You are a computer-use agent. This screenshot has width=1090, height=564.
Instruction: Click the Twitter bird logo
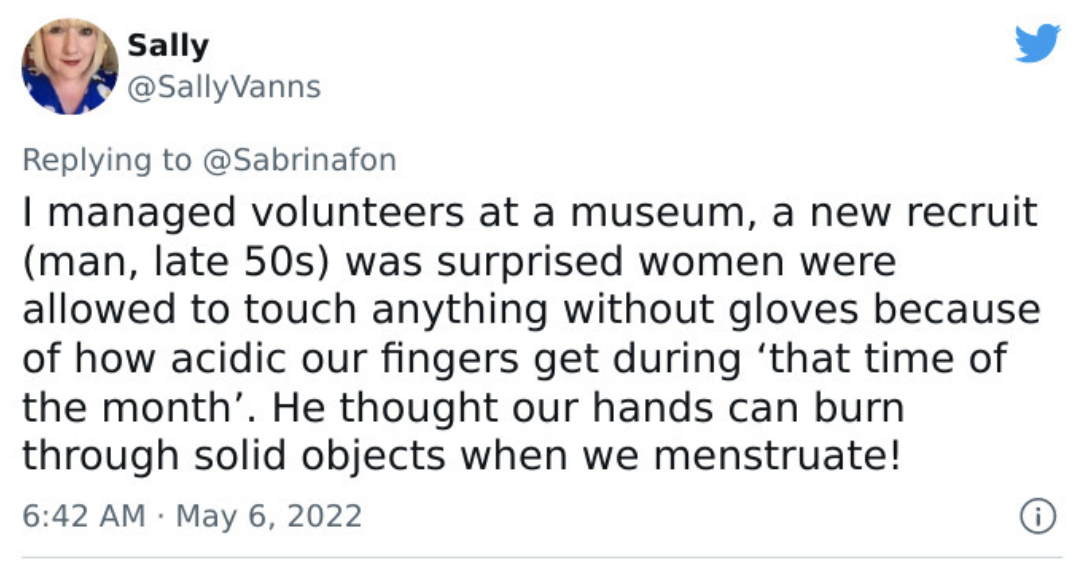point(1037,43)
